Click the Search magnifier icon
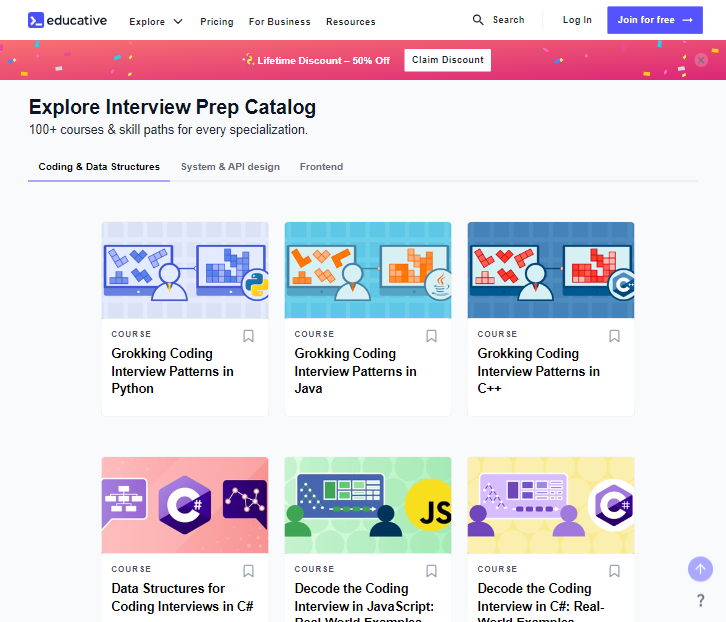 click(479, 20)
